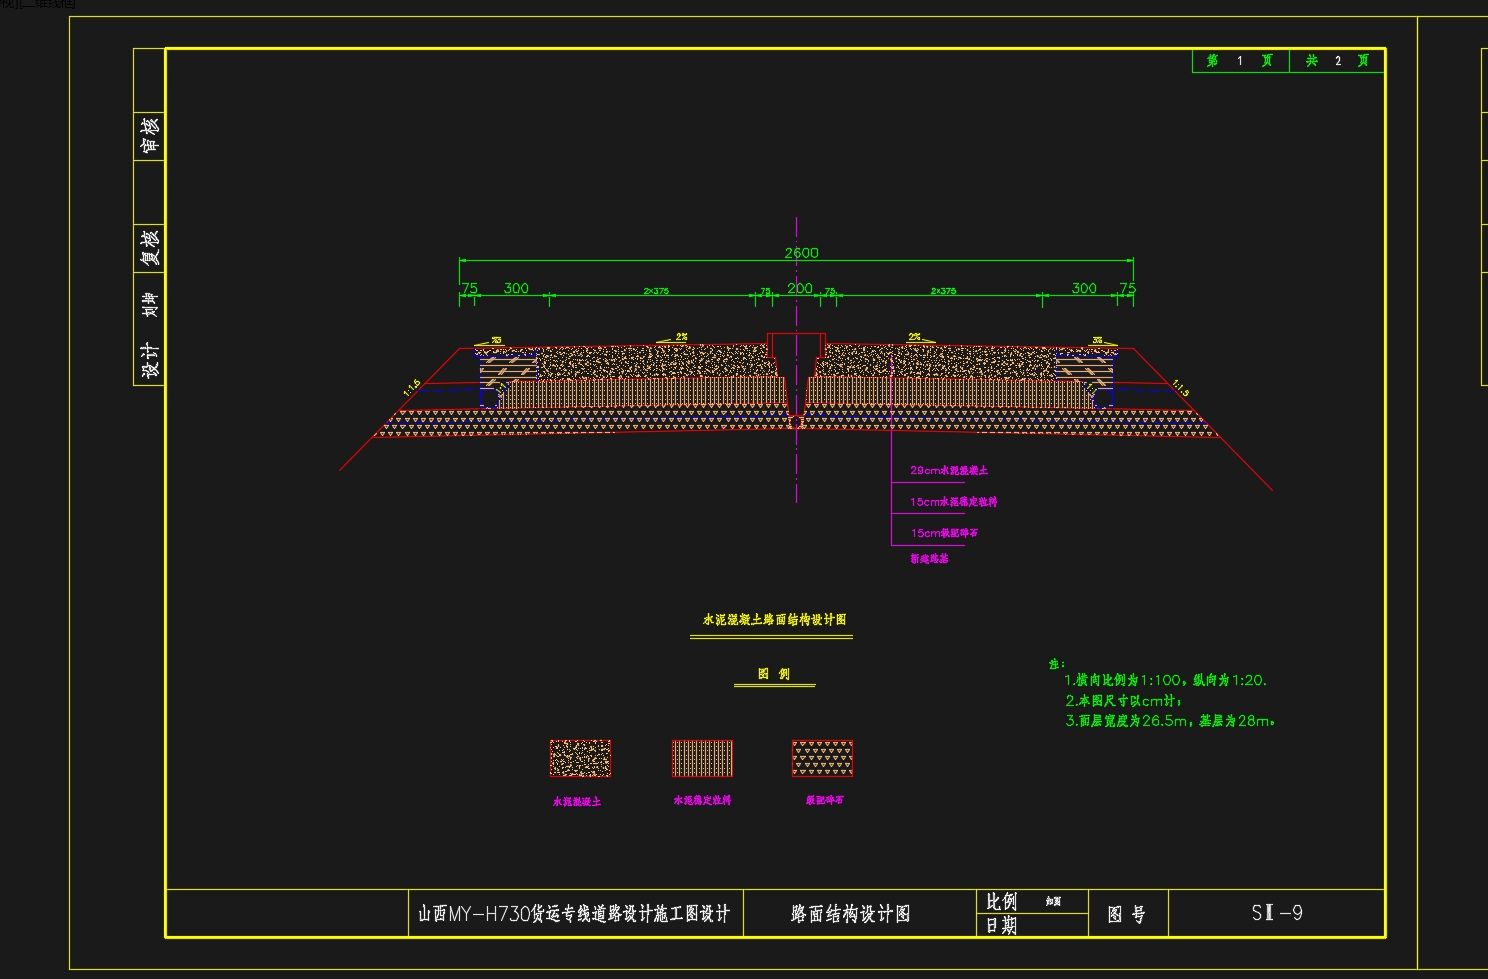The height and width of the screenshot is (979, 1488).
Task: Click note 2 本图尺寸以cm计
Action: 1123,701
